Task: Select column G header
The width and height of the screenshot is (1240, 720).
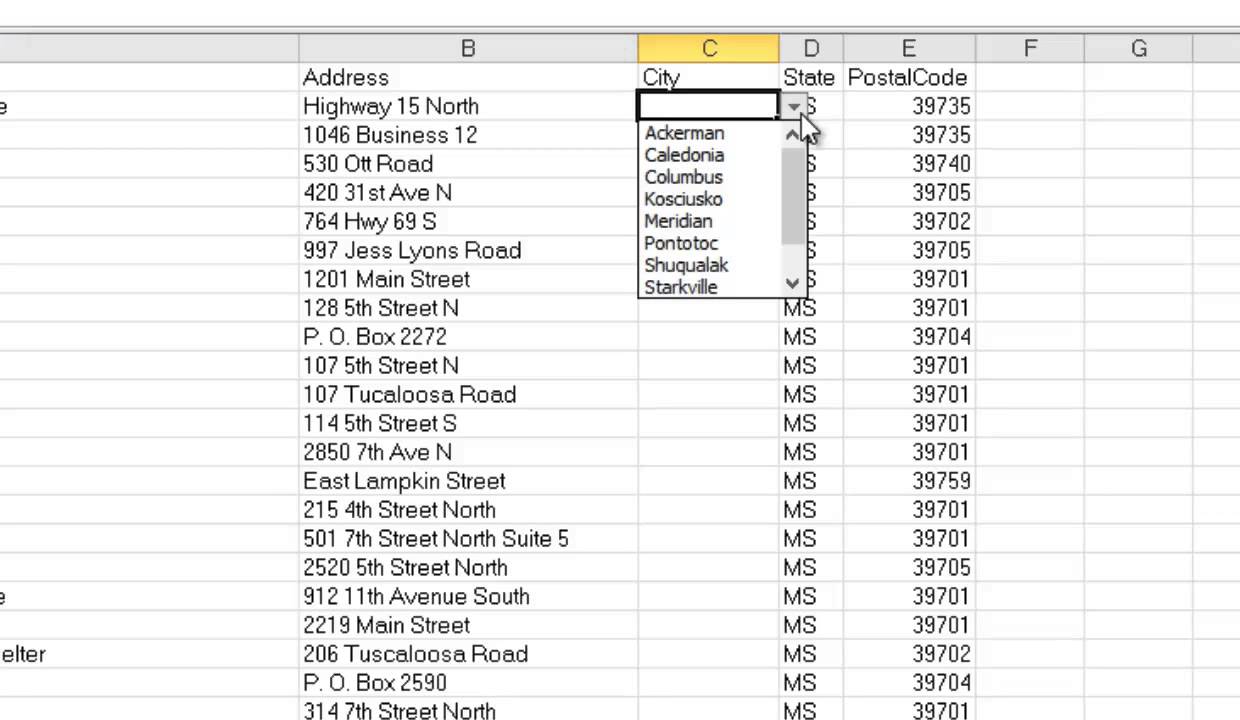Action: coord(1138,49)
